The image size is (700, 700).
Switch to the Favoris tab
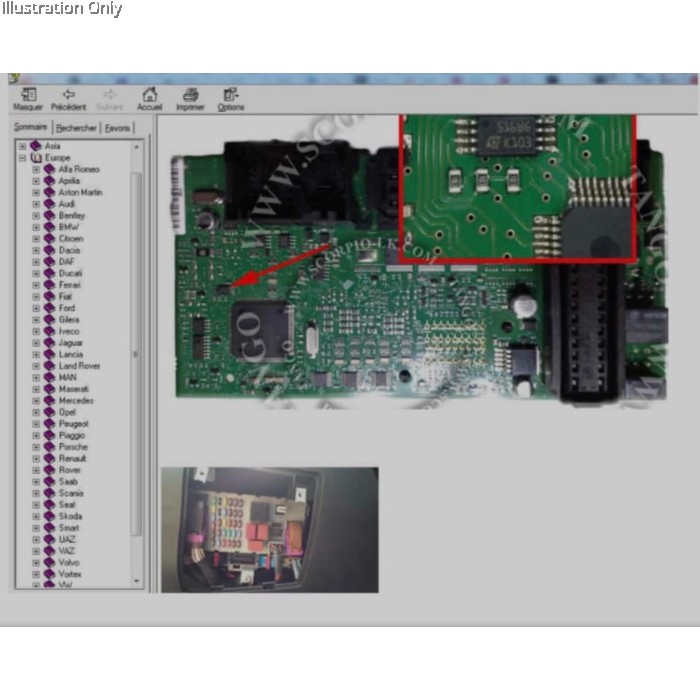118,128
